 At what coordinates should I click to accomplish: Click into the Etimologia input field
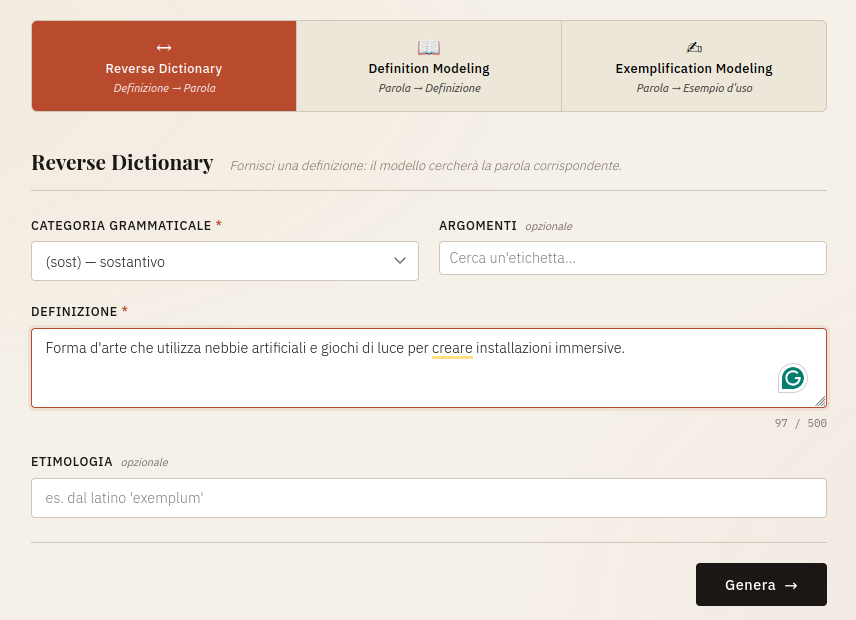point(428,498)
